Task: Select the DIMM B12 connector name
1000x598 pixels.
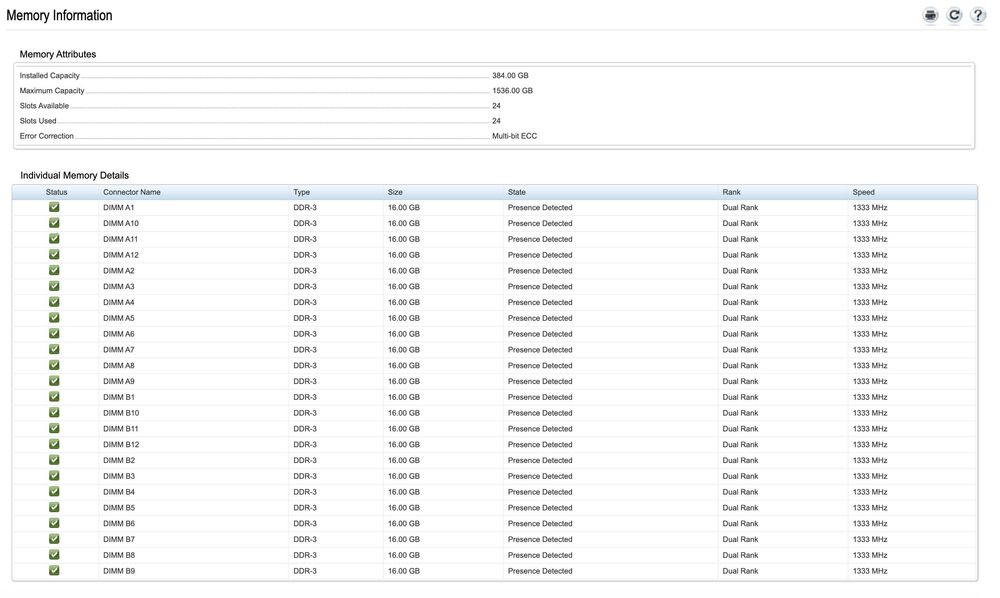Action: tap(121, 444)
